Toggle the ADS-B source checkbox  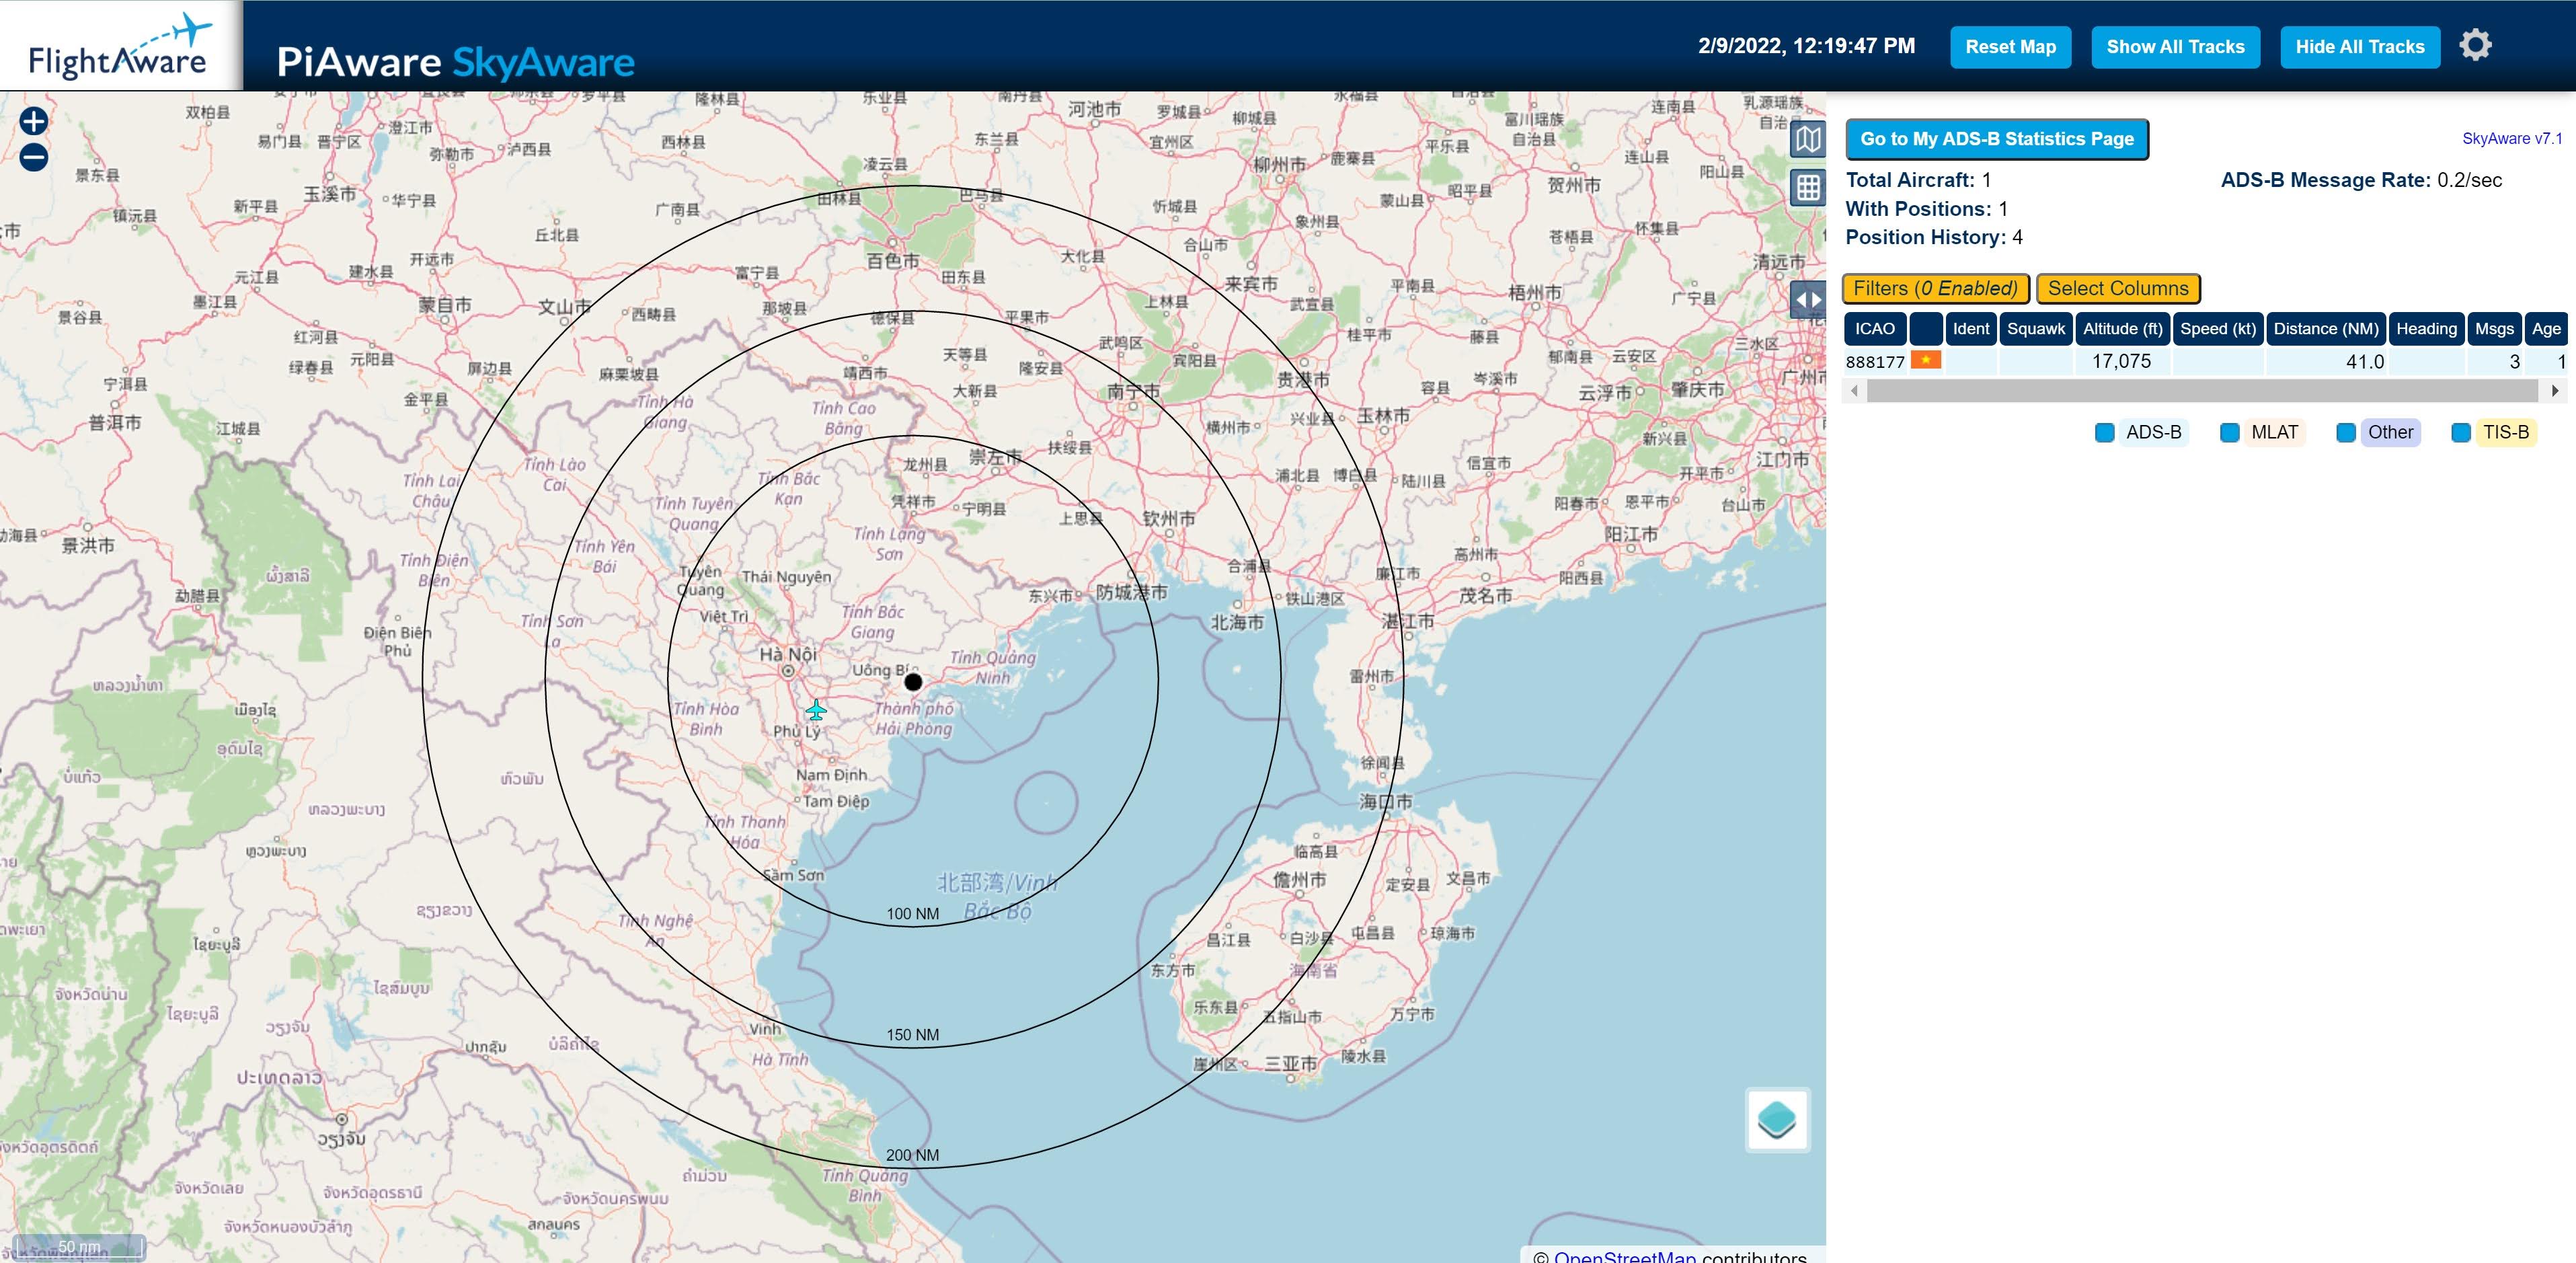click(x=2104, y=432)
